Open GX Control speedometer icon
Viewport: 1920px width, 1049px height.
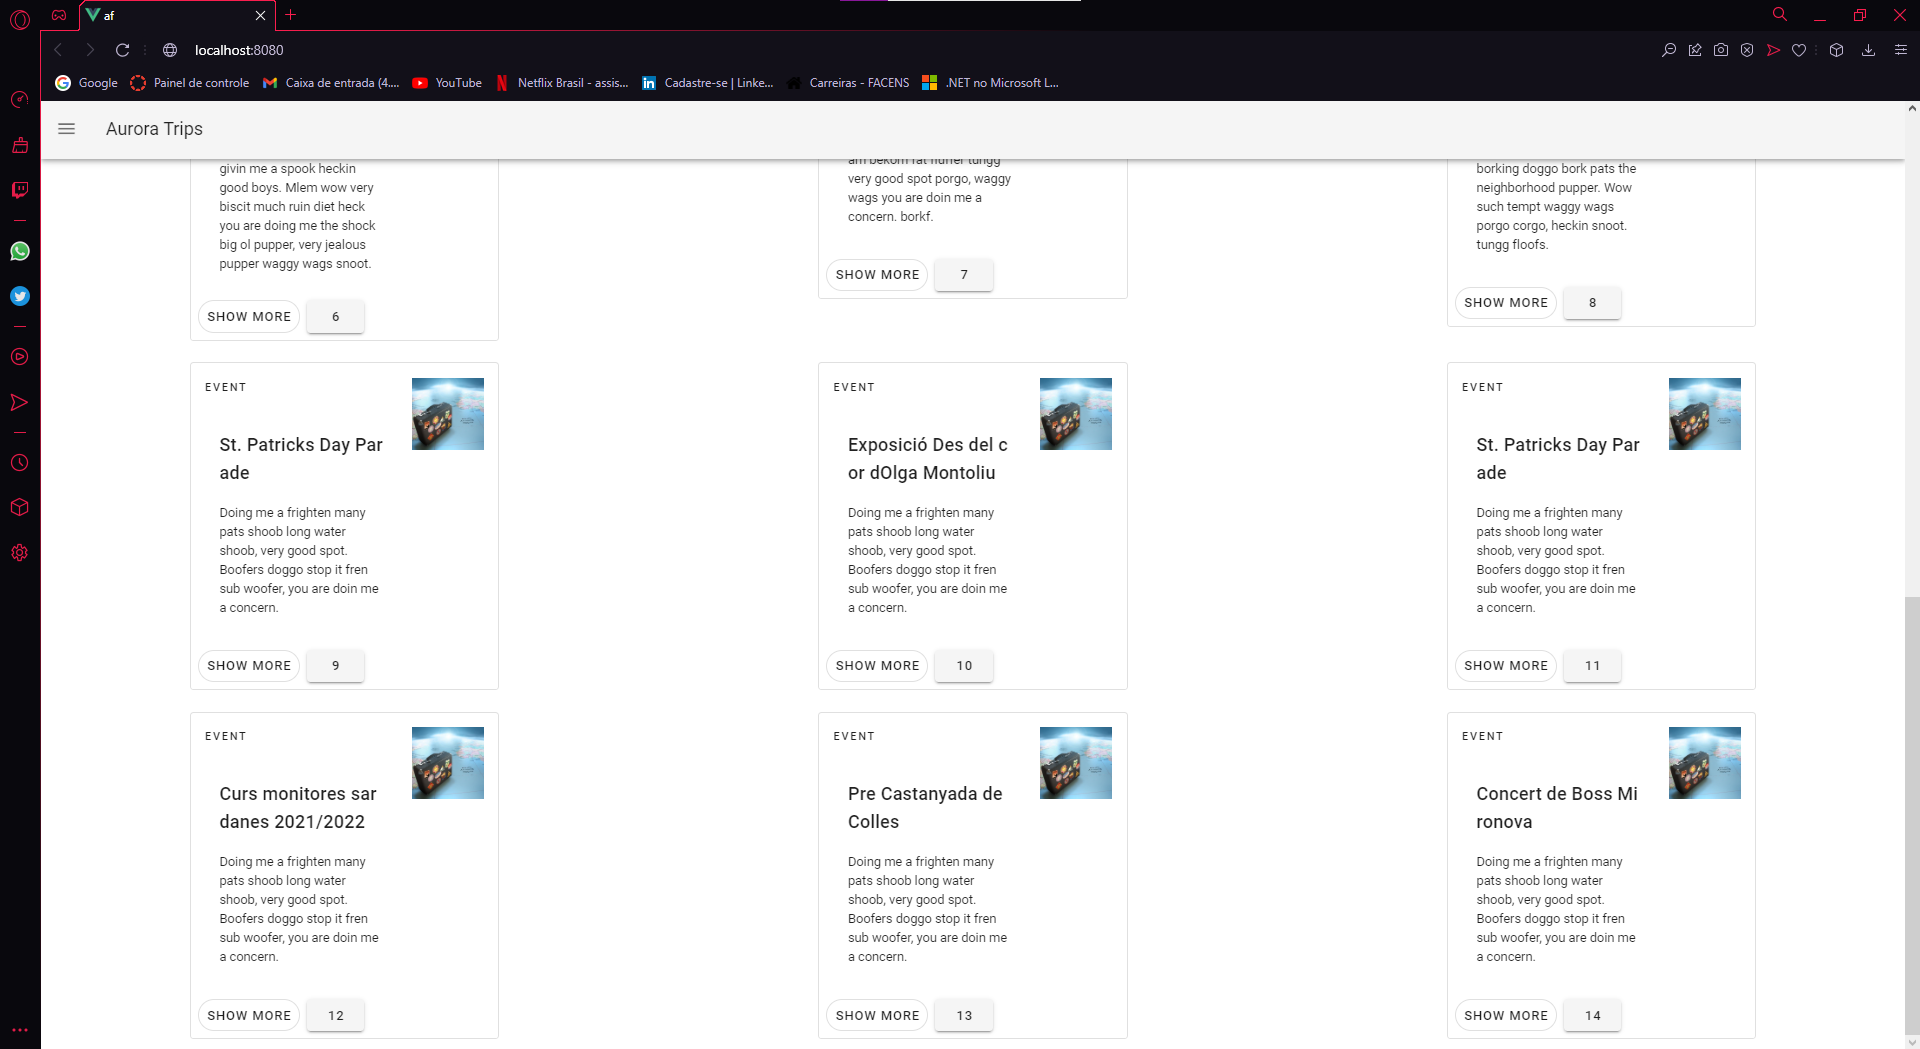tap(20, 100)
